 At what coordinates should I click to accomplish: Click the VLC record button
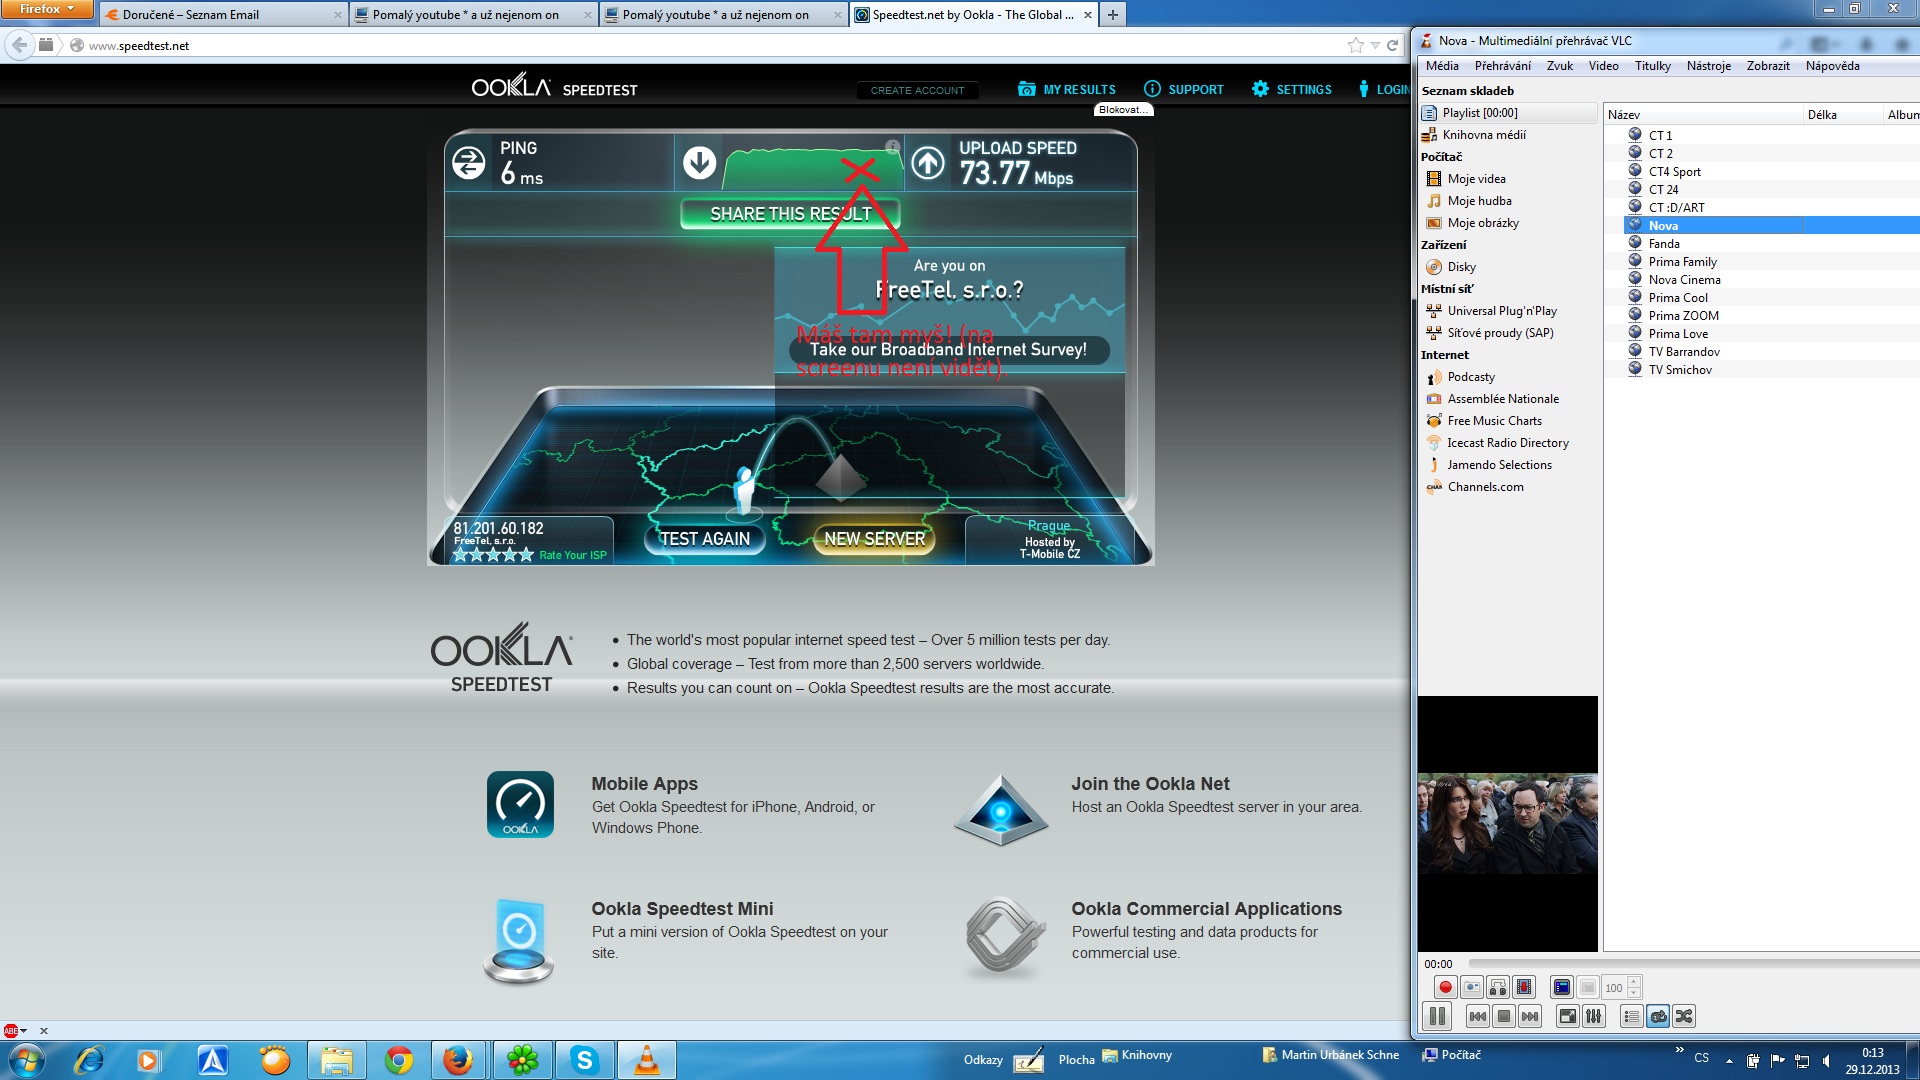[1445, 988]
